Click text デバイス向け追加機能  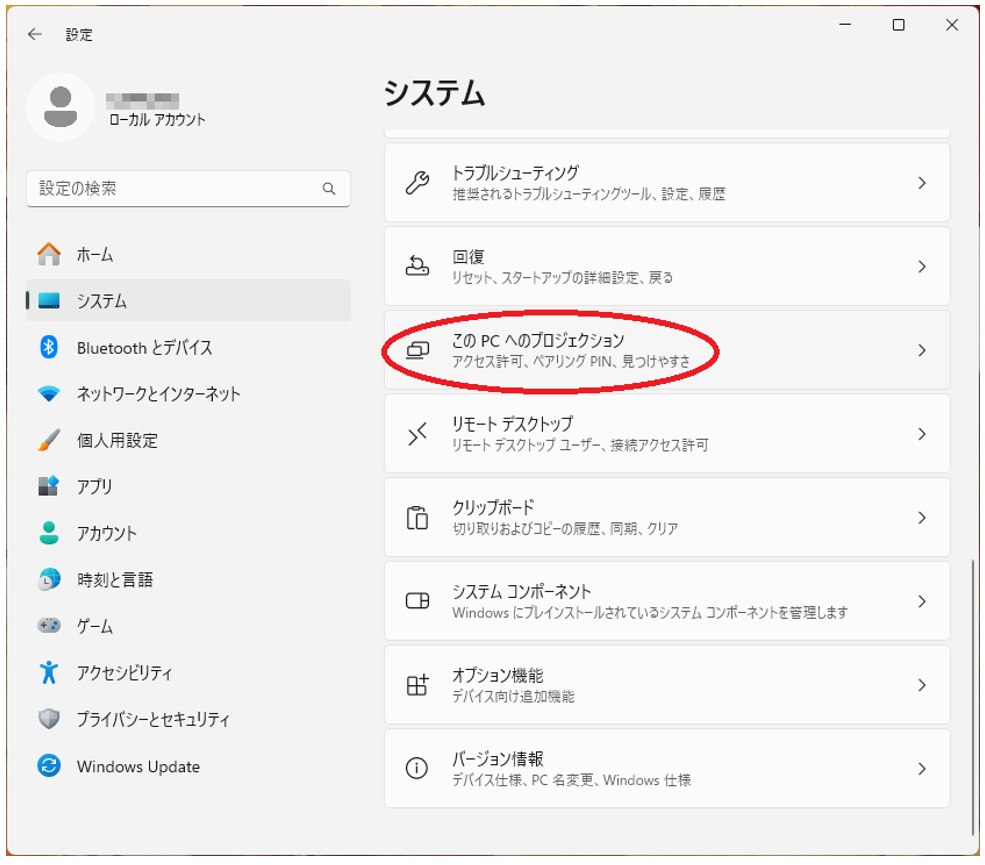click(x=513, y=696)
